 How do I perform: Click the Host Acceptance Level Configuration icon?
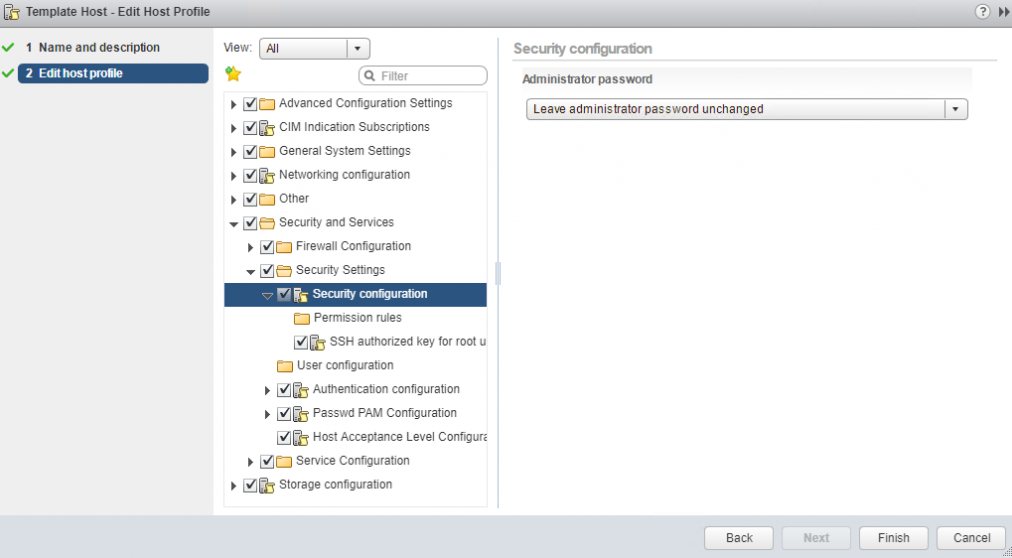coord(301,437)
